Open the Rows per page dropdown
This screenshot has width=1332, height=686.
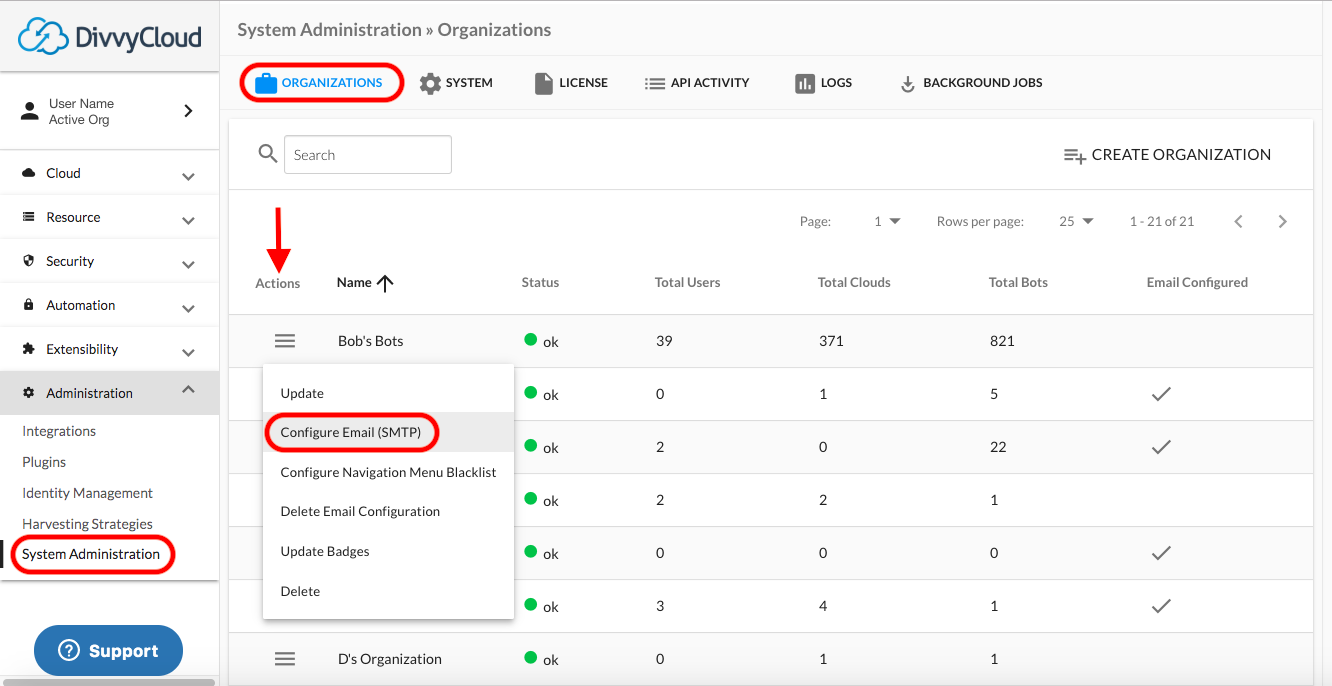pos(1076,221)
